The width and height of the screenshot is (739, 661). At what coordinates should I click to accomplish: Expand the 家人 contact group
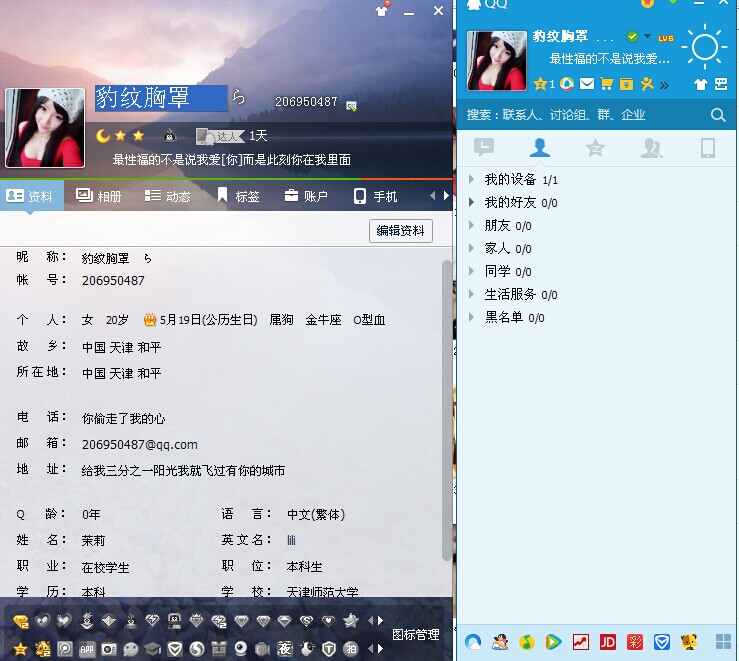coord(472,248)
